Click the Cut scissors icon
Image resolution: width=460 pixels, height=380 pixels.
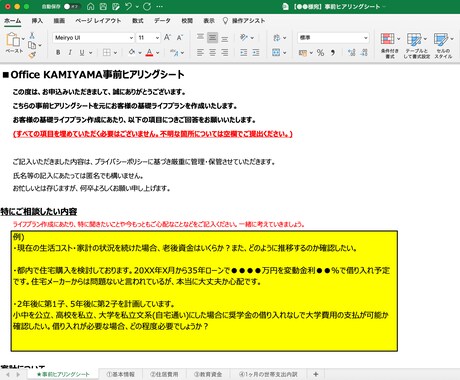(x=32, y=35)
